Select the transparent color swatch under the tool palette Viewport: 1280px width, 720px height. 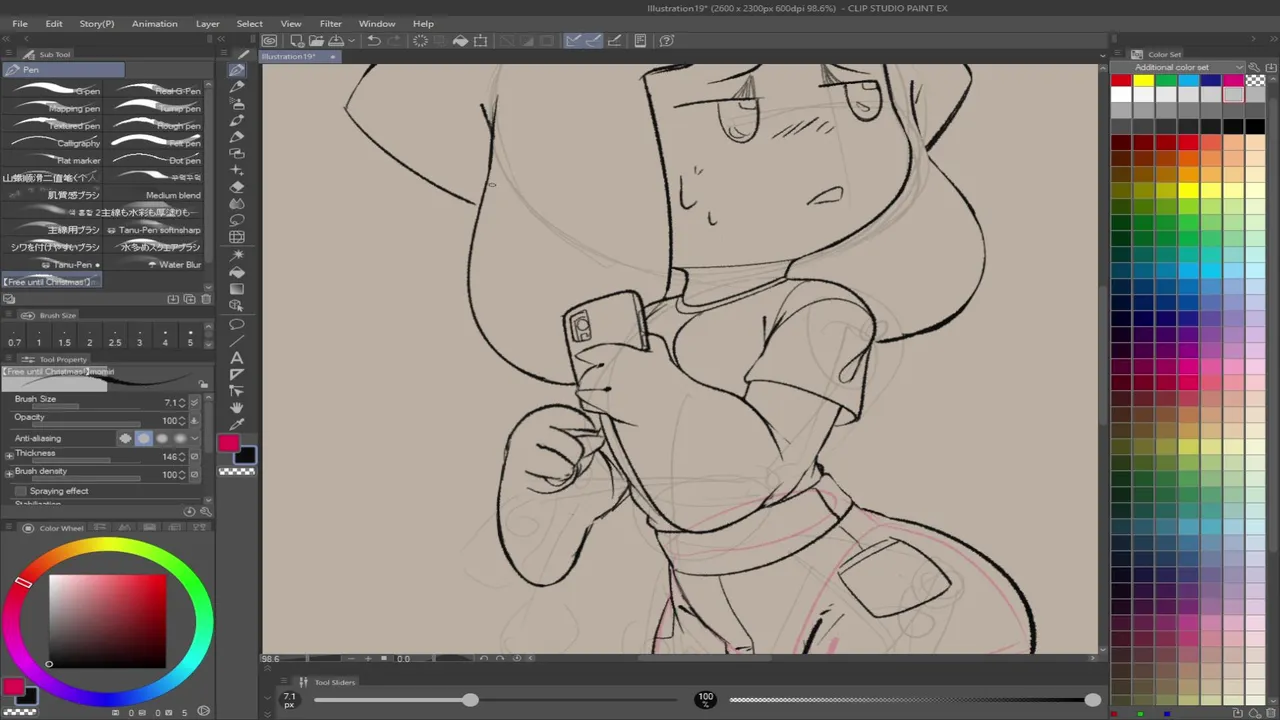click(x=236, y=471)
